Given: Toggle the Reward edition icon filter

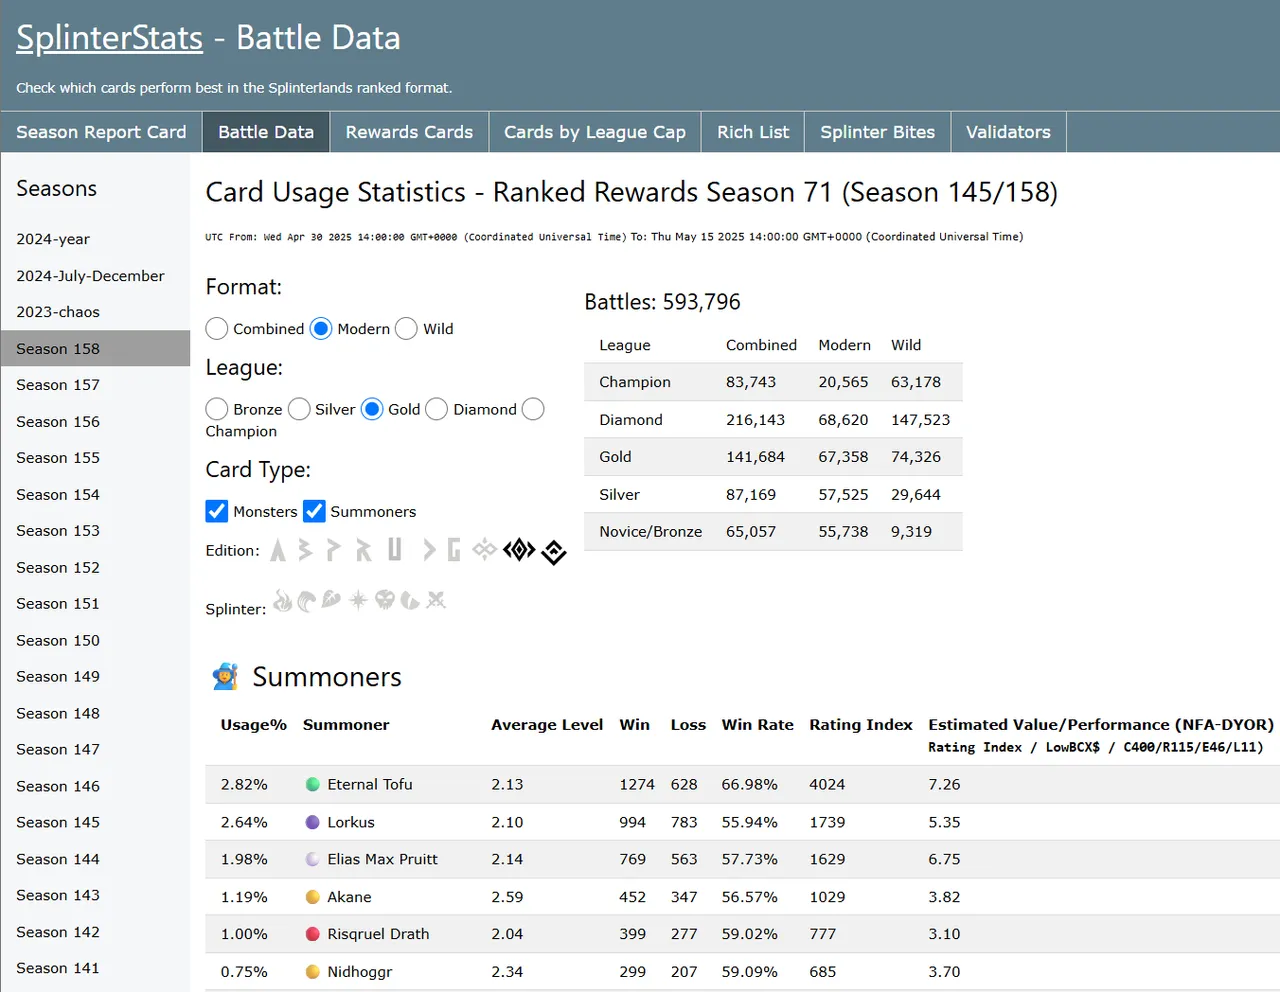Looking at the screenshot, I should (363, 550).
